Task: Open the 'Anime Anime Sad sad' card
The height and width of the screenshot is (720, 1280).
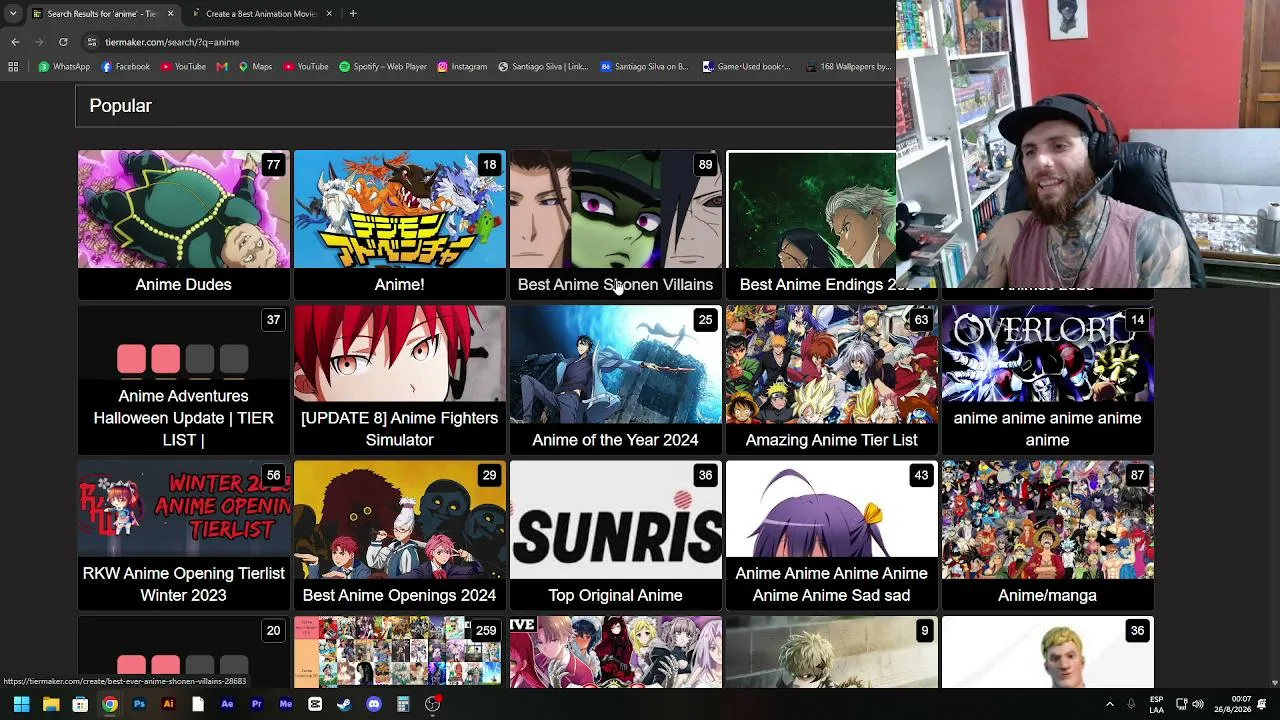Action: tap(832, 535)
